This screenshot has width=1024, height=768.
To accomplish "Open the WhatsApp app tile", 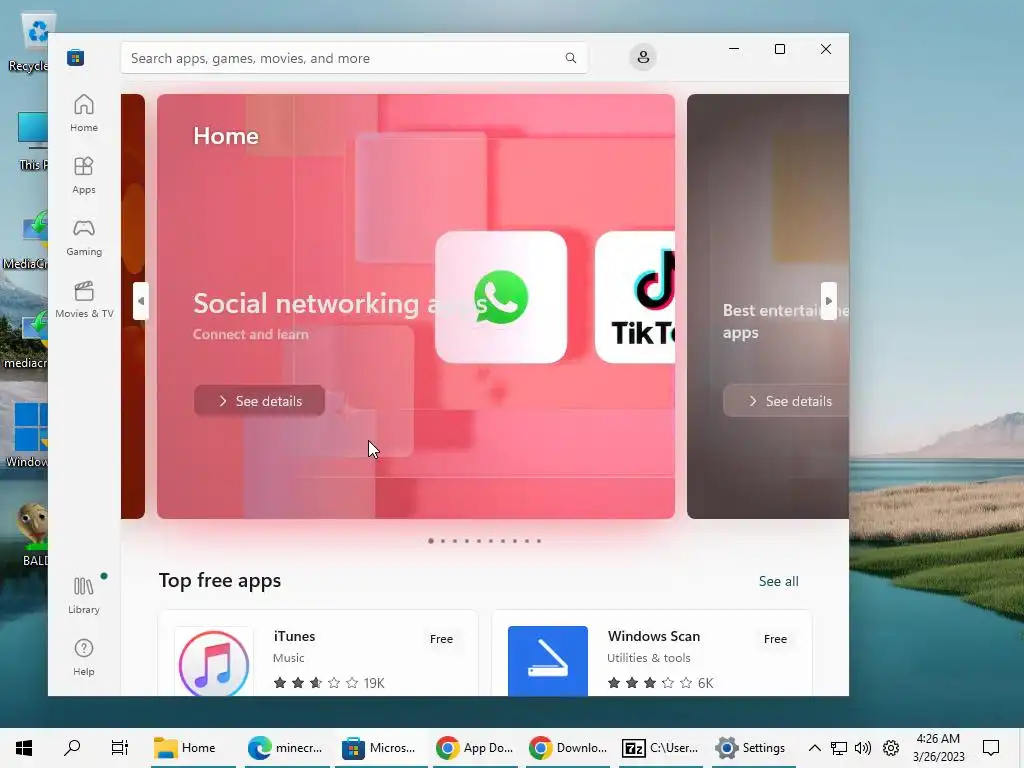I will coord(501,297).
